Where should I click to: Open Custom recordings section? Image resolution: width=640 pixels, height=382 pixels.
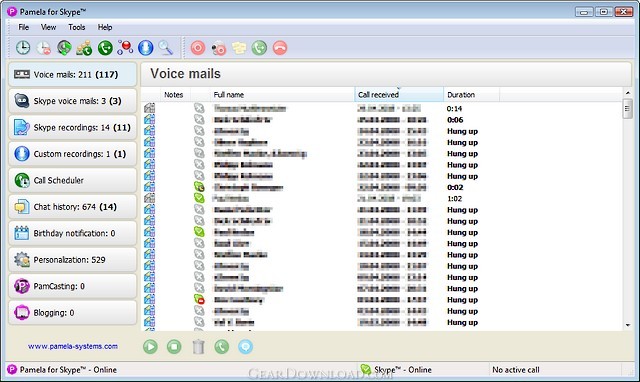point(72,154)
